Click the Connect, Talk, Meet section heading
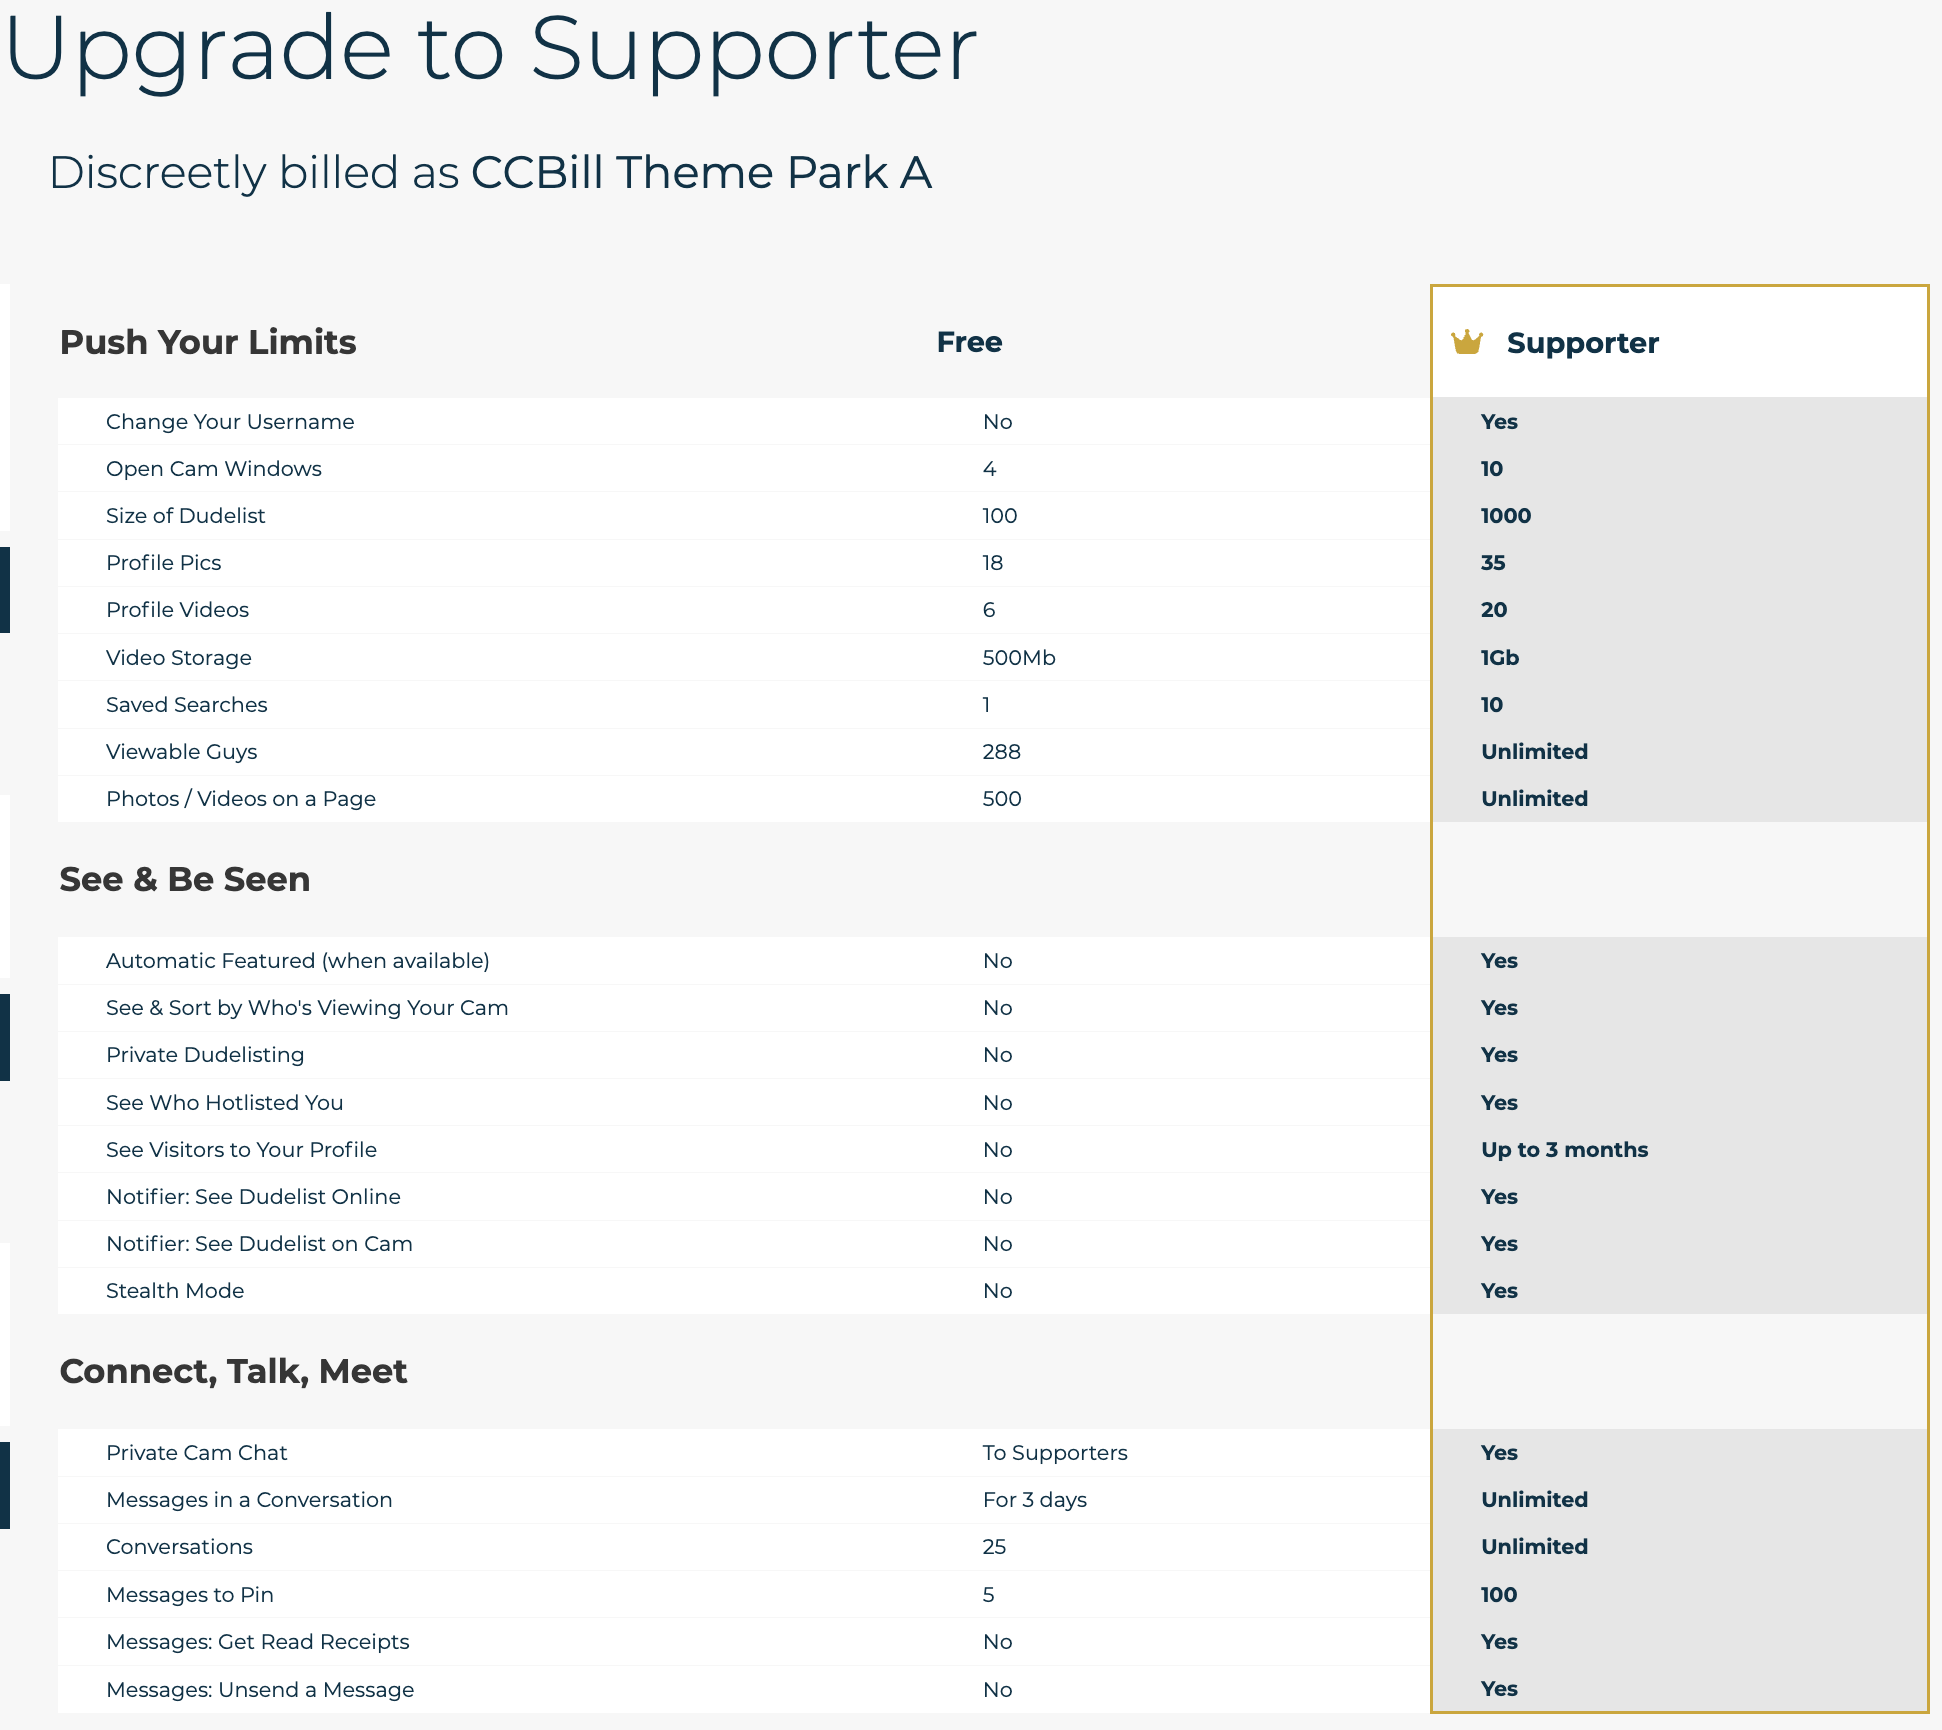 point(233,1371)
